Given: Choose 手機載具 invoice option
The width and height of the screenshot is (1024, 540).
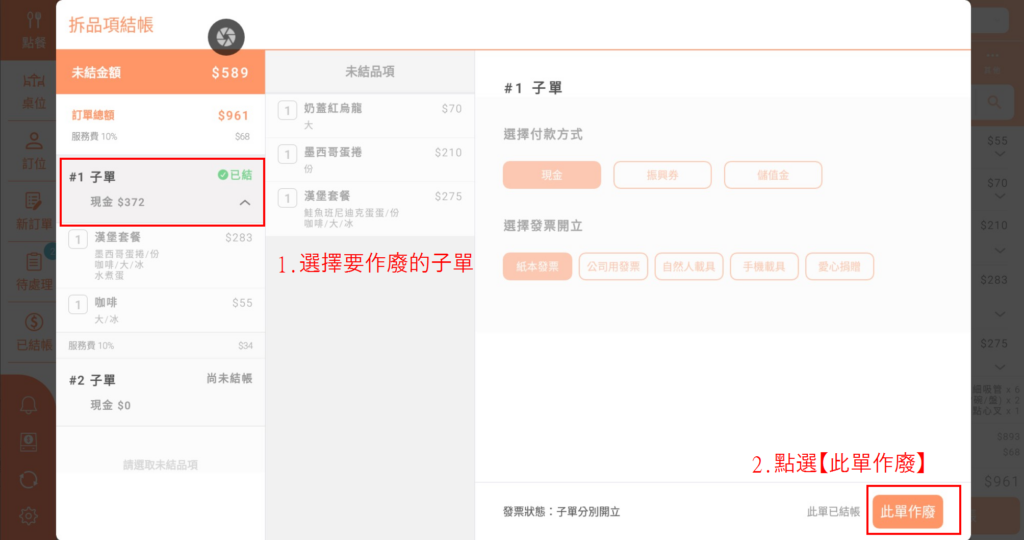Looking at the screenshot, I should (x=765, y=266).
